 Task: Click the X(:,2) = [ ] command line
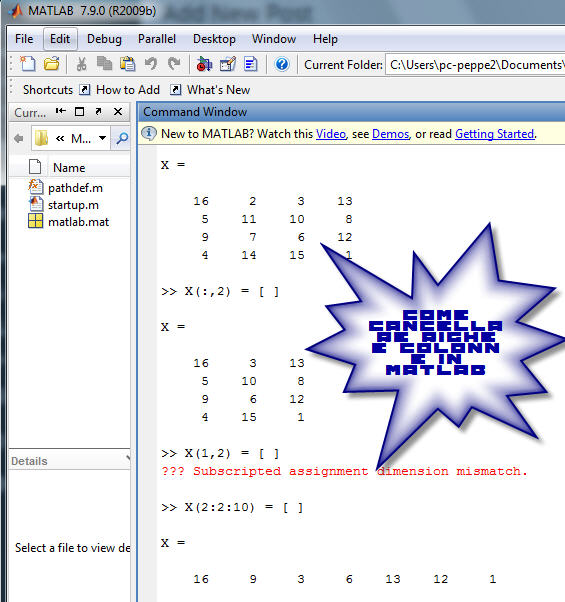tap(220, 291)
